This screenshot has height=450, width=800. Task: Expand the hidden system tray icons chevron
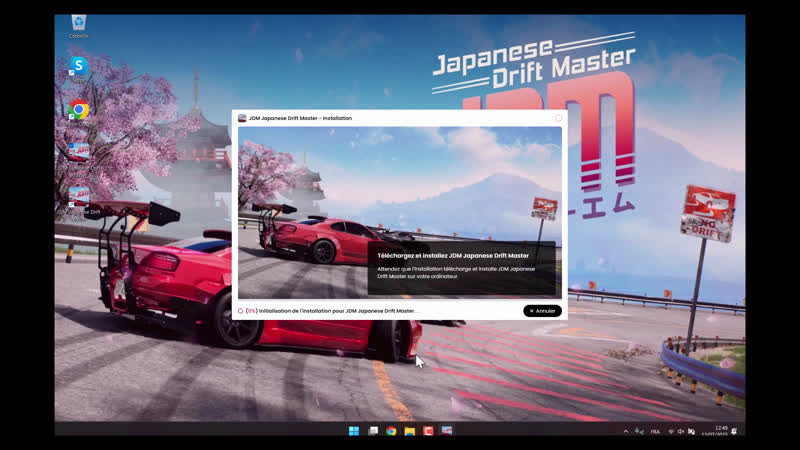coord(626,432)
